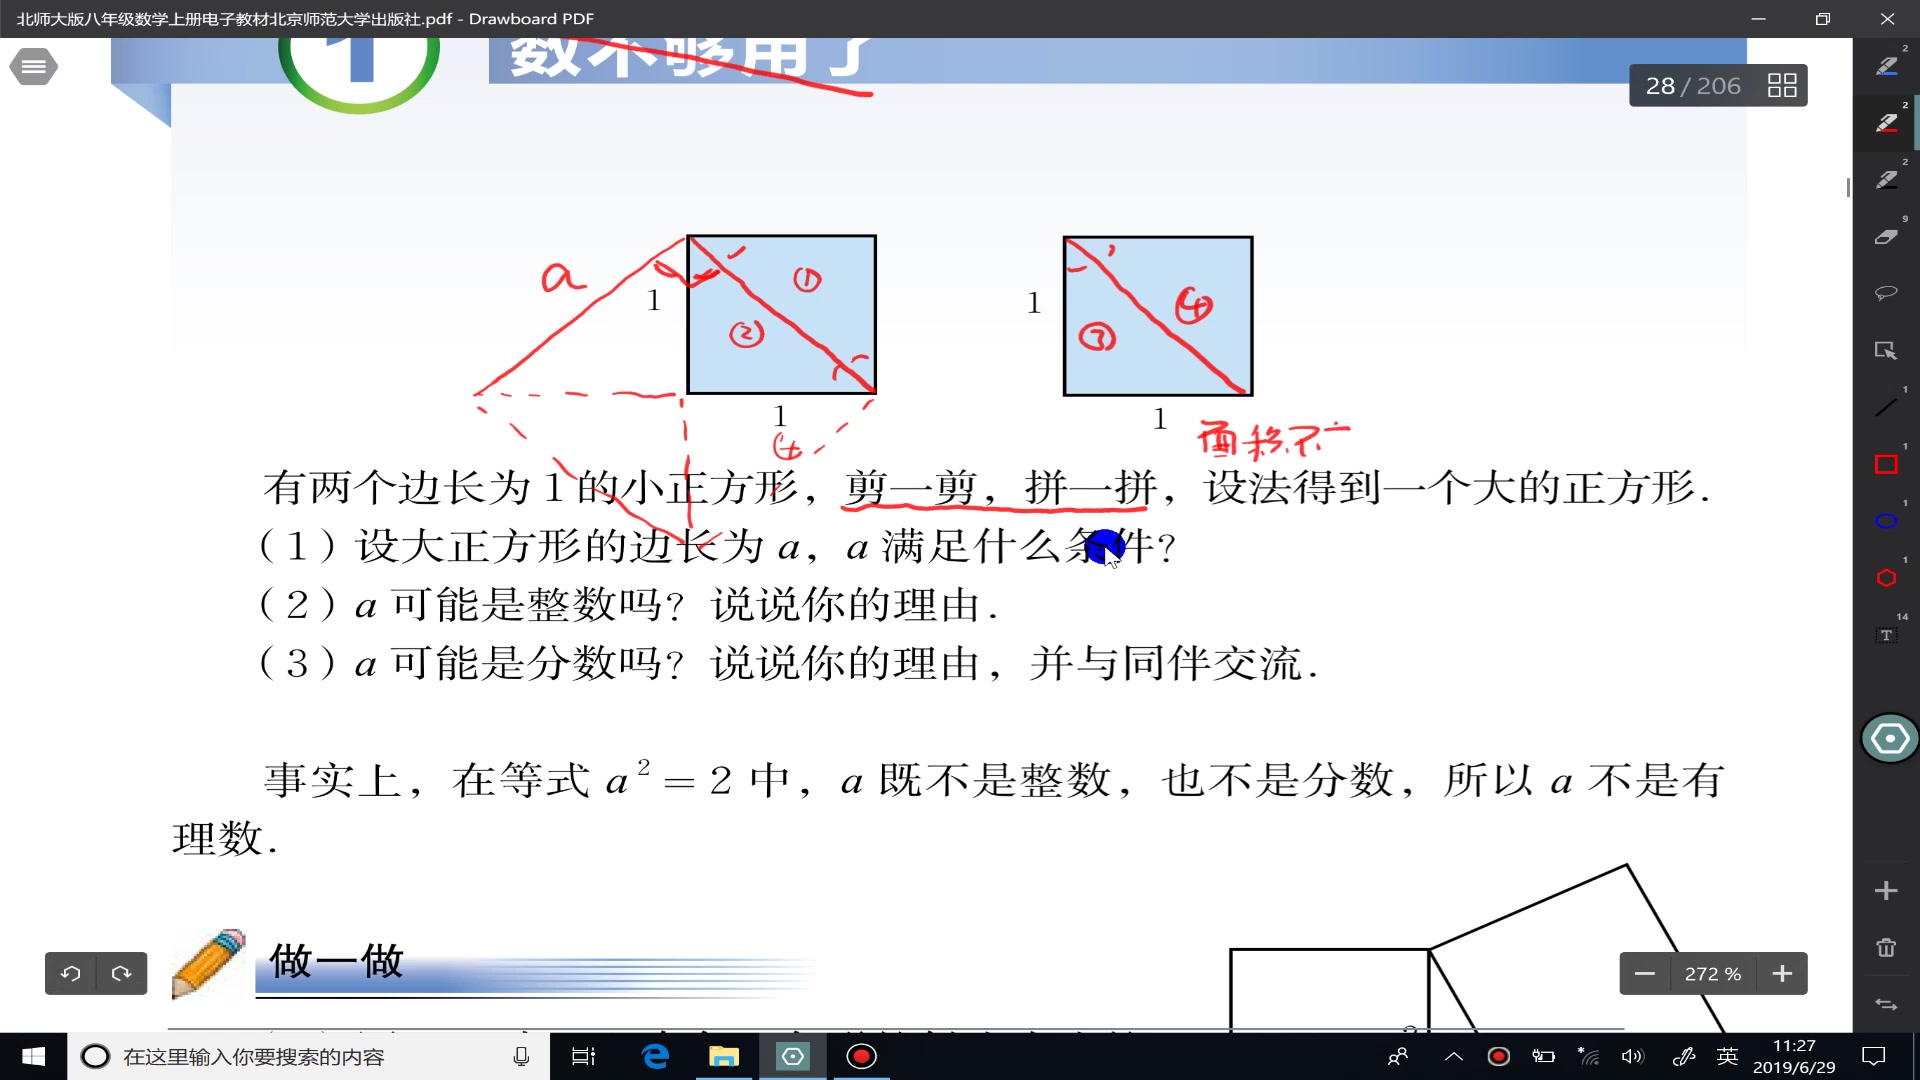Image resolution: width=1920 pixels, height=1080 pixels.
Task: Click the text insertion tool in sidebar
Action: tap(1886, 637)
